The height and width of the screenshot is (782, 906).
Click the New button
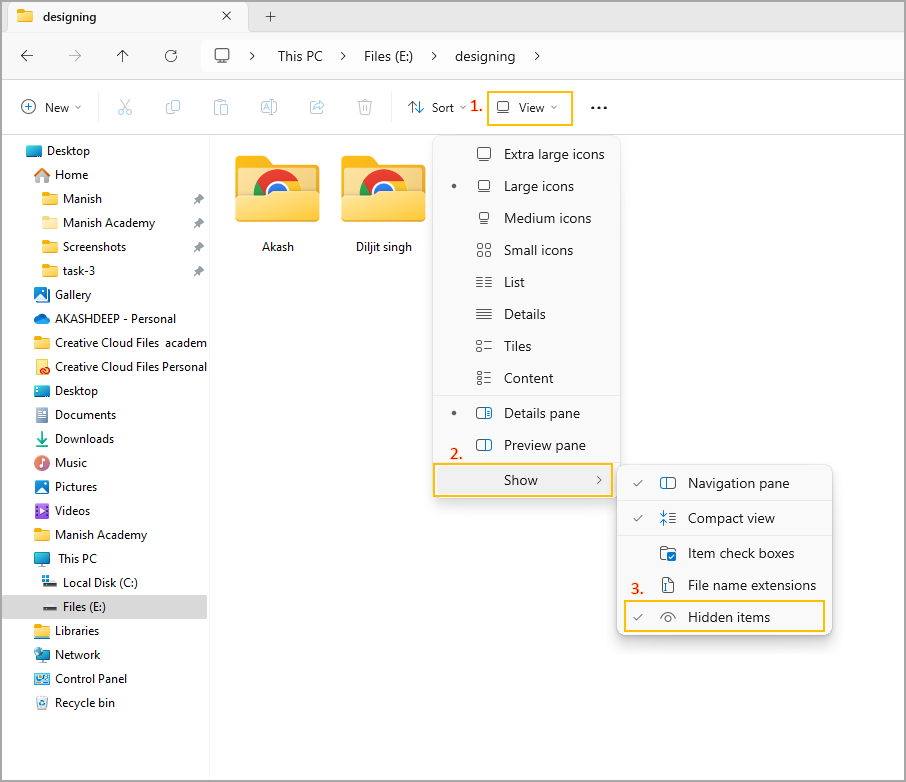(x=50, y=108)
